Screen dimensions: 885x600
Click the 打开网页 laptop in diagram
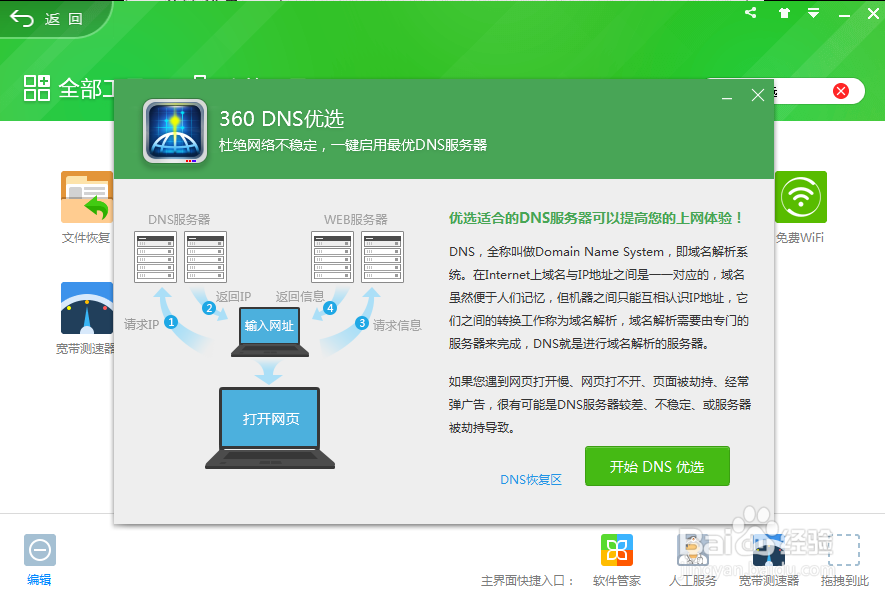click(x=270, y=427)
